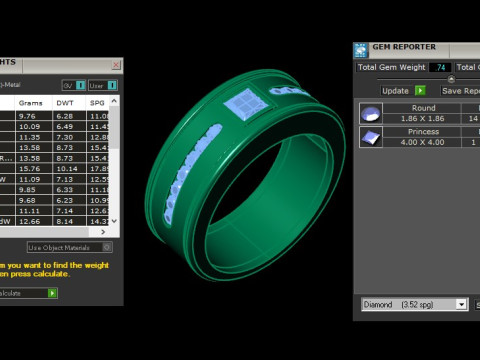480x360 pixels.
Task: Select the Princess gem thumbnail
Action: (371, 137)
